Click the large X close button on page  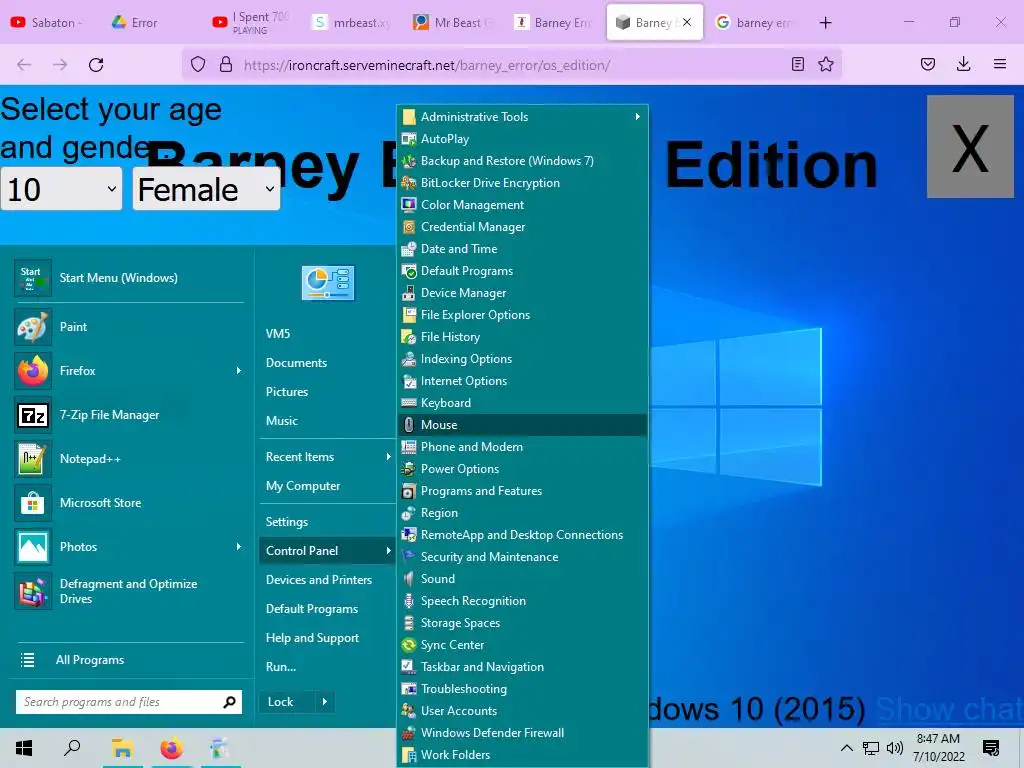click(970, 147)
